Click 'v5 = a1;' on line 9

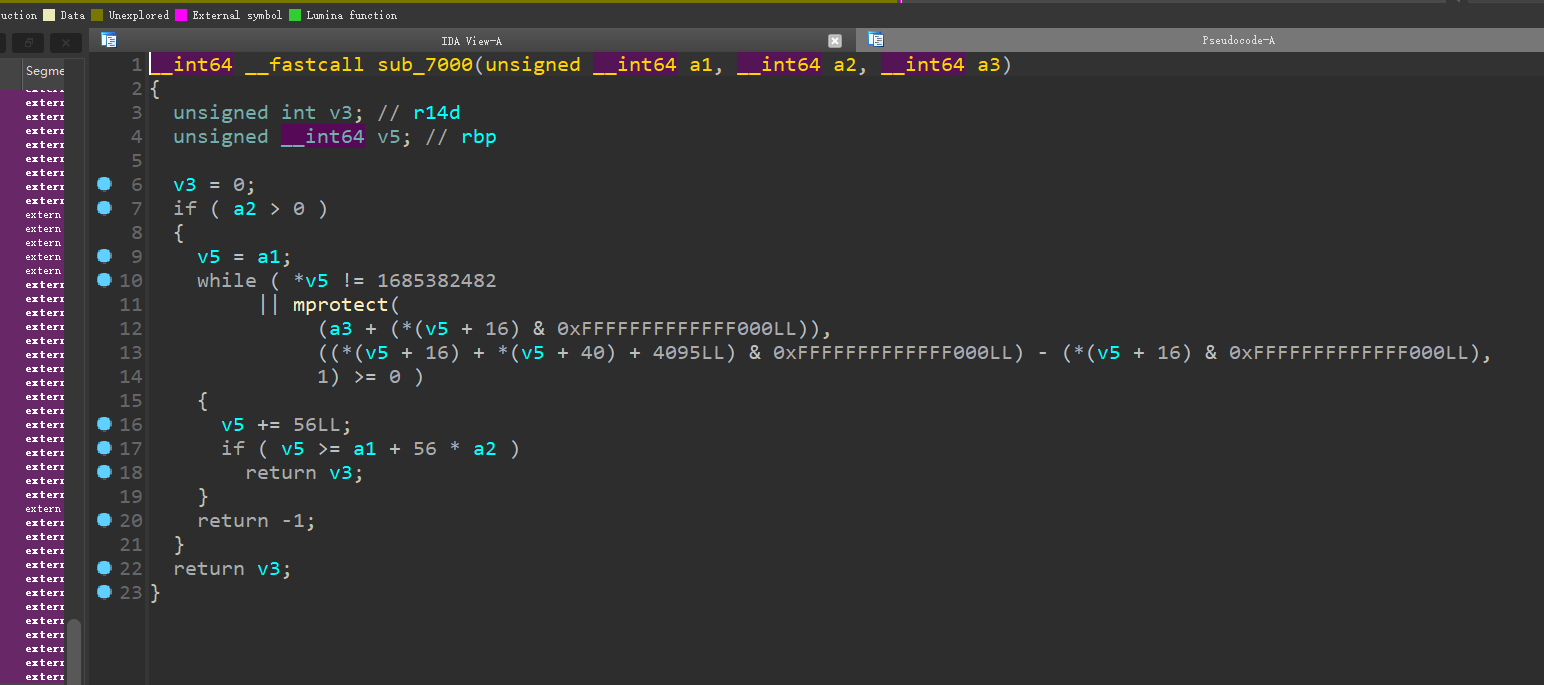click(x=245, y=257)
